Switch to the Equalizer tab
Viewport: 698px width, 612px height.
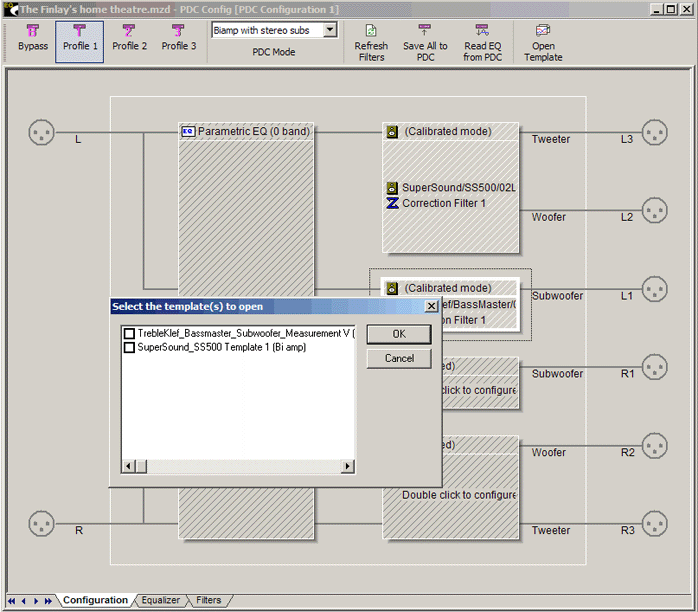coord(160,600)
